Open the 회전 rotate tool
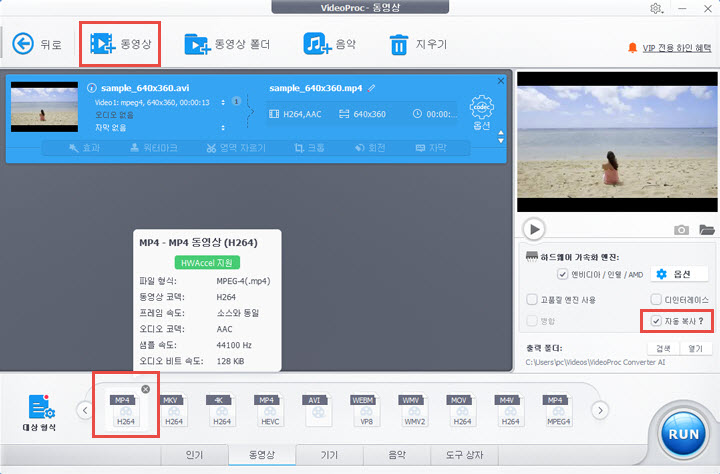This screenshot has height=474, width=720. (370, 148)
